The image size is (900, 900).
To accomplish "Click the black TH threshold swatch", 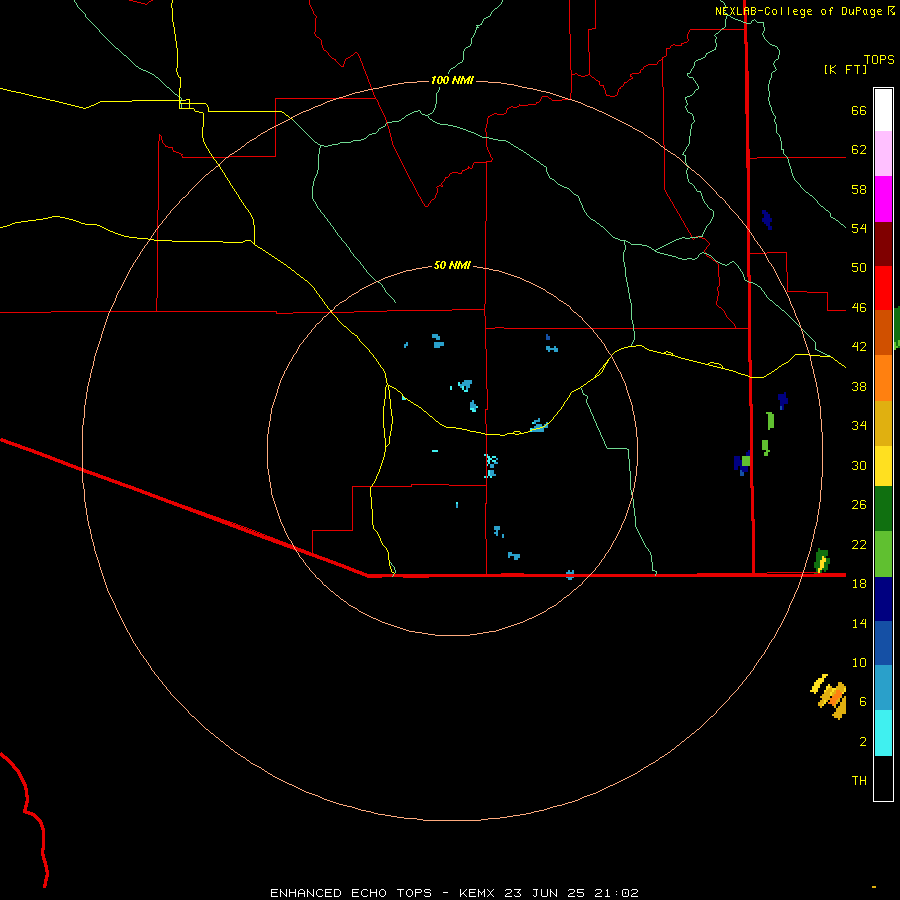I will point(883,778).
